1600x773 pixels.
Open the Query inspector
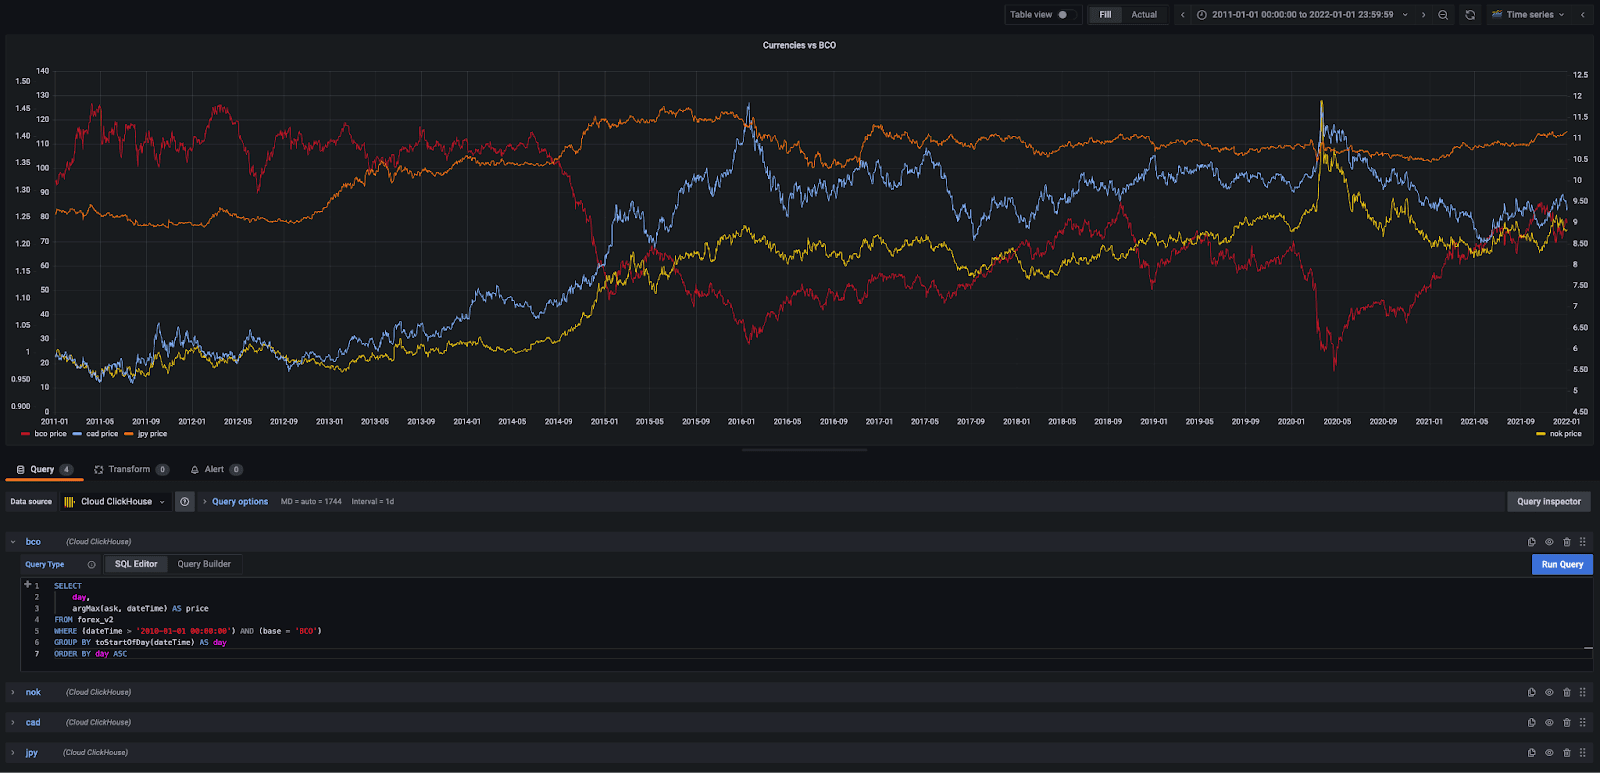[1548, 502]
